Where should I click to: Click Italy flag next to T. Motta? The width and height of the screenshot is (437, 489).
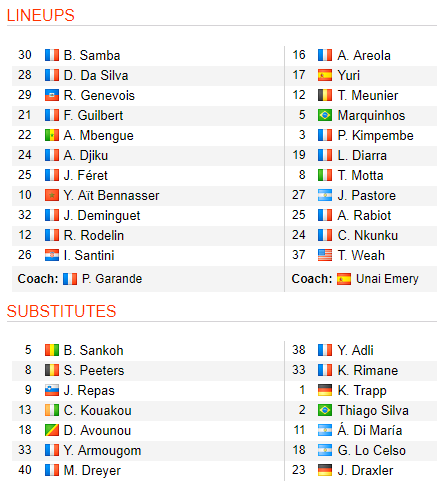point(325,175)
